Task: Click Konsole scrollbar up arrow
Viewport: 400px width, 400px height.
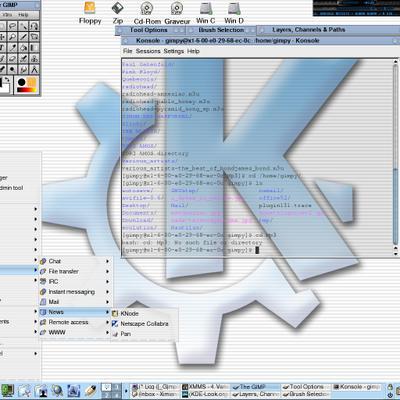Action: pos(396,62)
